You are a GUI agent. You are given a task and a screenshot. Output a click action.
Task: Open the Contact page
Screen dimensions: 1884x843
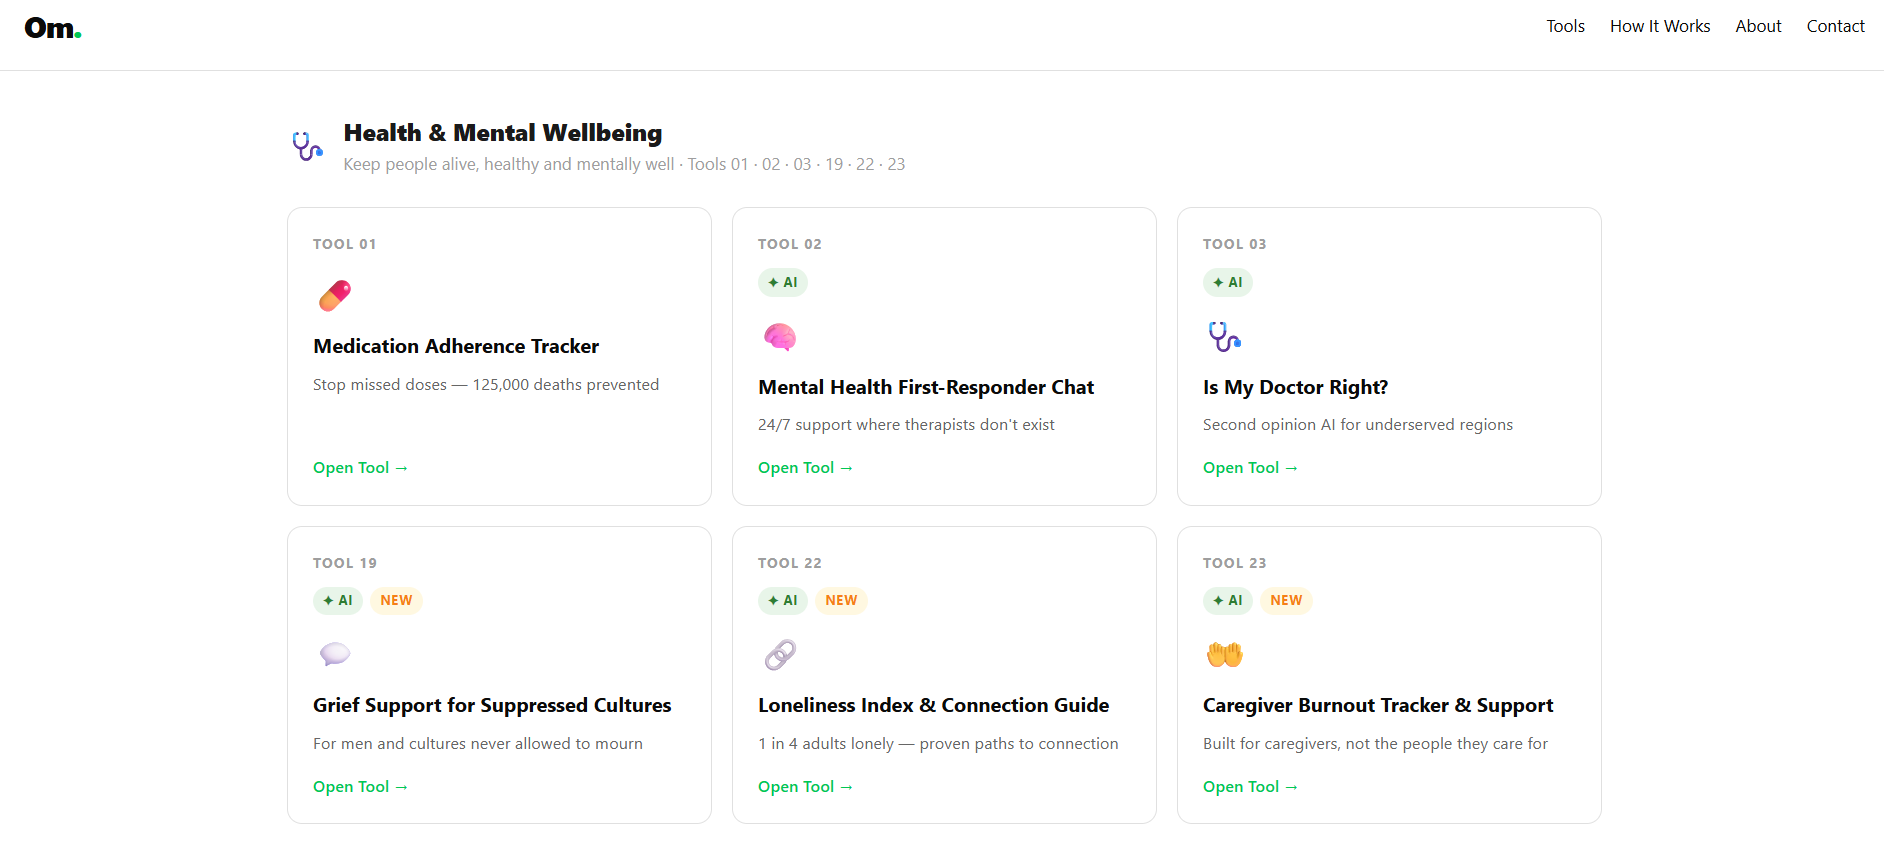(1835, 26)
